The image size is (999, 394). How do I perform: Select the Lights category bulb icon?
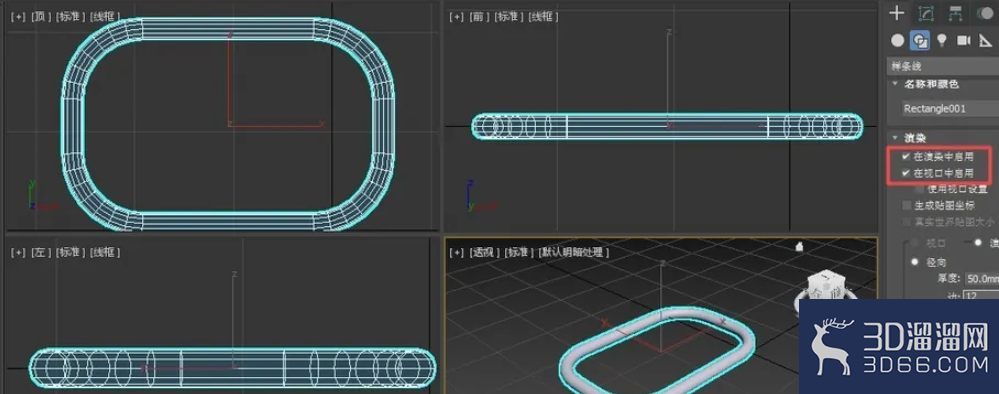click(x=942, y=40)
